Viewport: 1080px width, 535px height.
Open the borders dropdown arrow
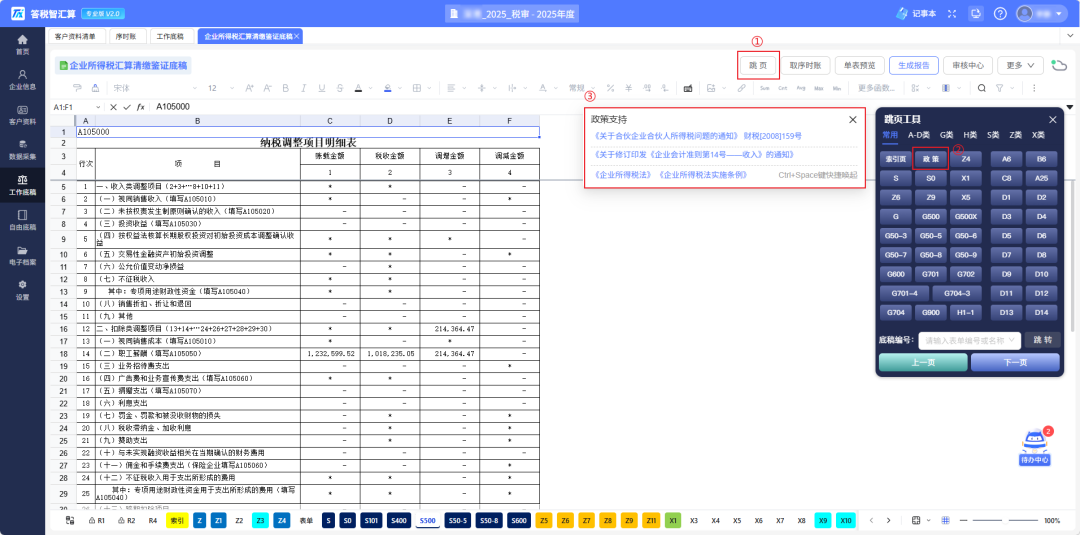428,88
